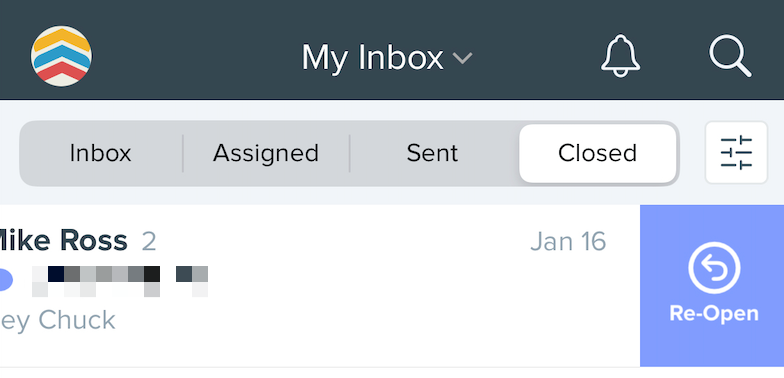Image resolution: width=784 pixels, height=378 pixels.
Task: Click the circular Re-Open arrow icon
Action: pyautogui.click(x=714, y=268)
